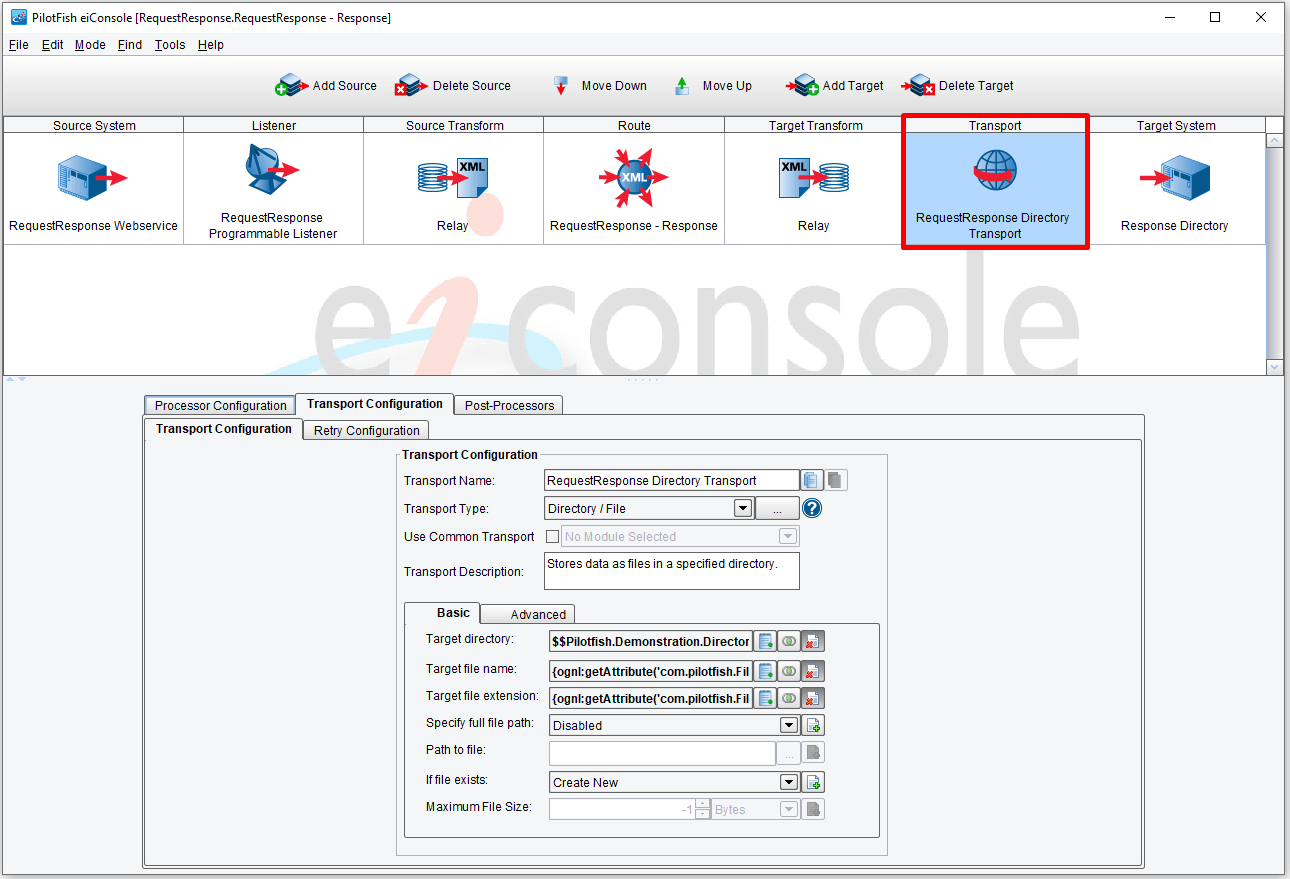
Task: Click the add-property icon beside If file exists
Action: click(813, 782)
